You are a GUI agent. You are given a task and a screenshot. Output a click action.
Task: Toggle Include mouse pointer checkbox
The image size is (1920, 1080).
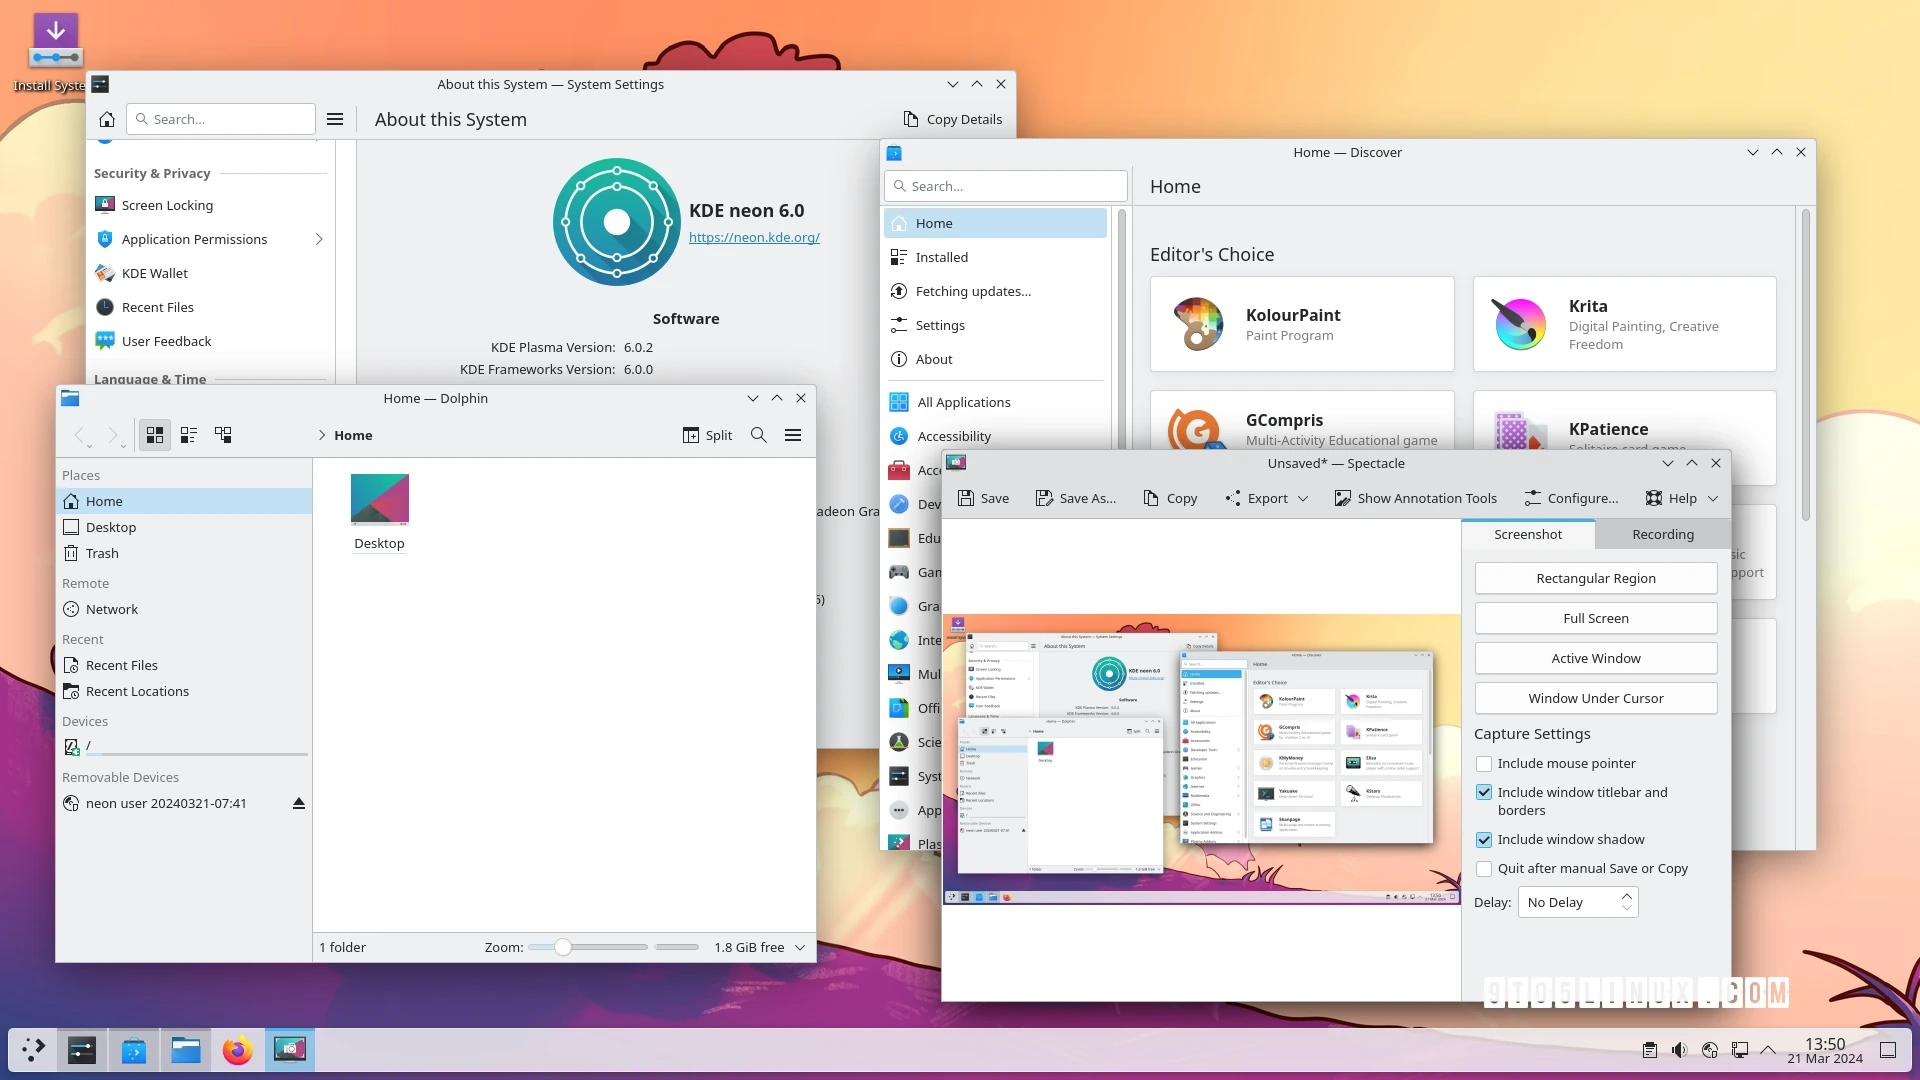click(1484, 764)
